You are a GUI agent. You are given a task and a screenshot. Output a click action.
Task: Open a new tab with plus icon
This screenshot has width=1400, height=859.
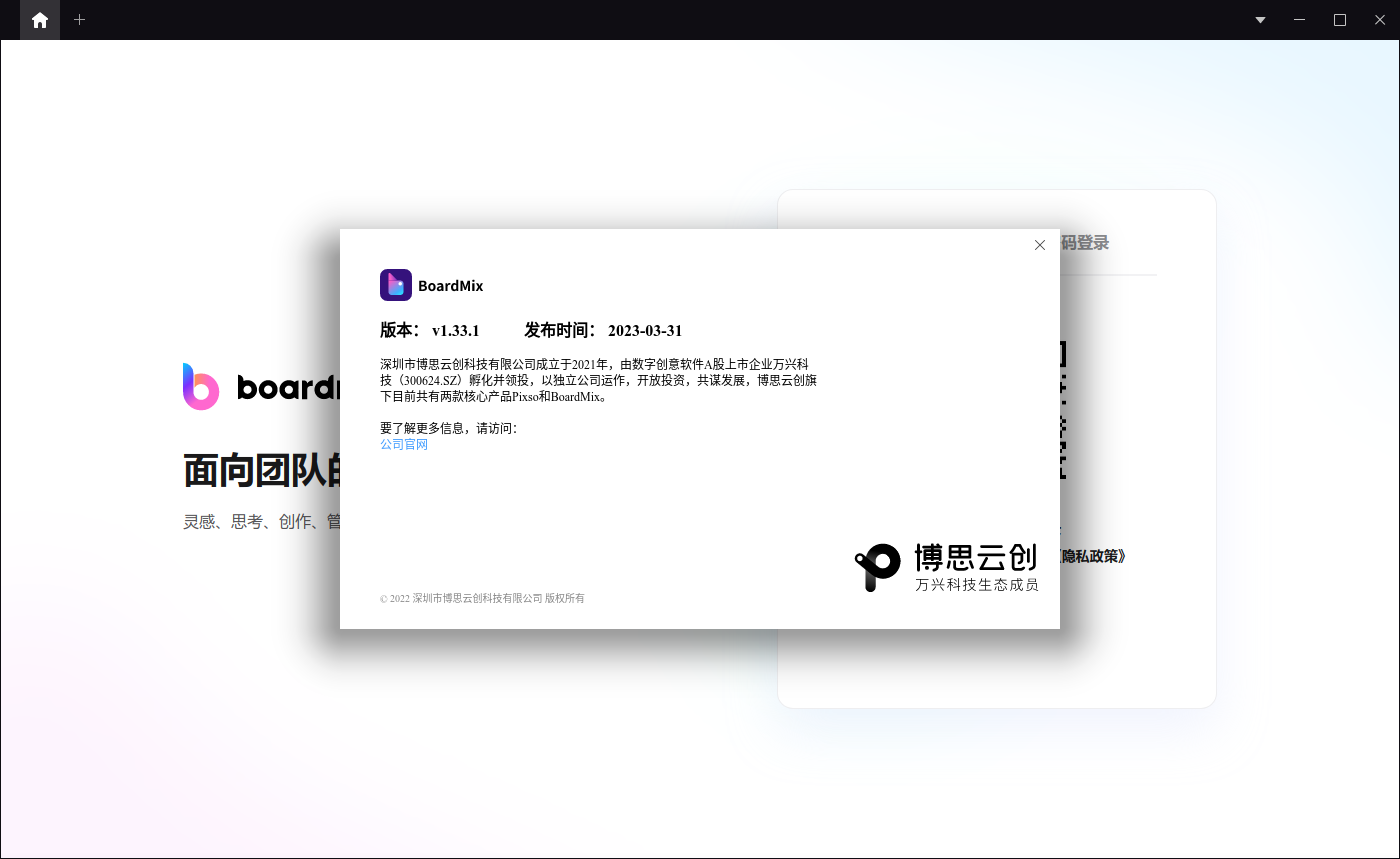(x=80, y=20)
